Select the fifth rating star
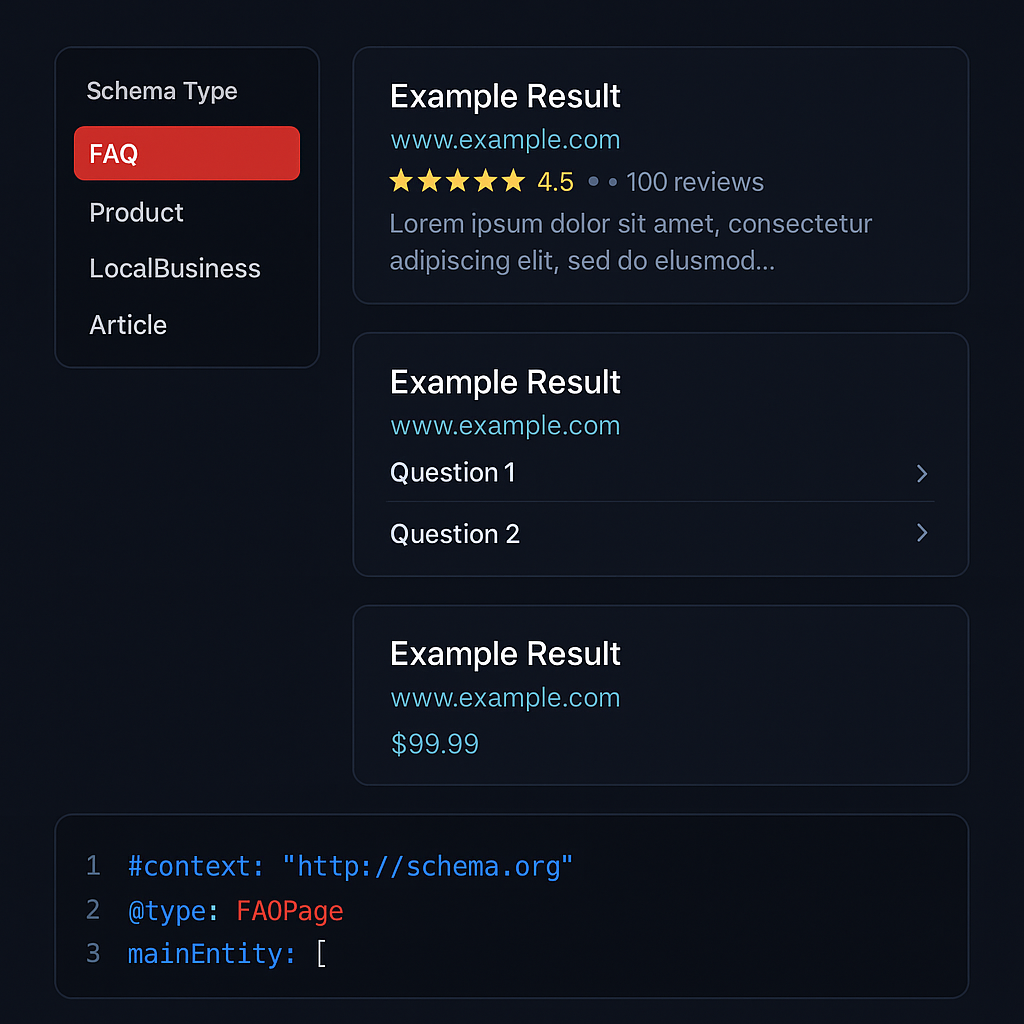This screenshot has width=1024, height=1024. coord(514,181)
